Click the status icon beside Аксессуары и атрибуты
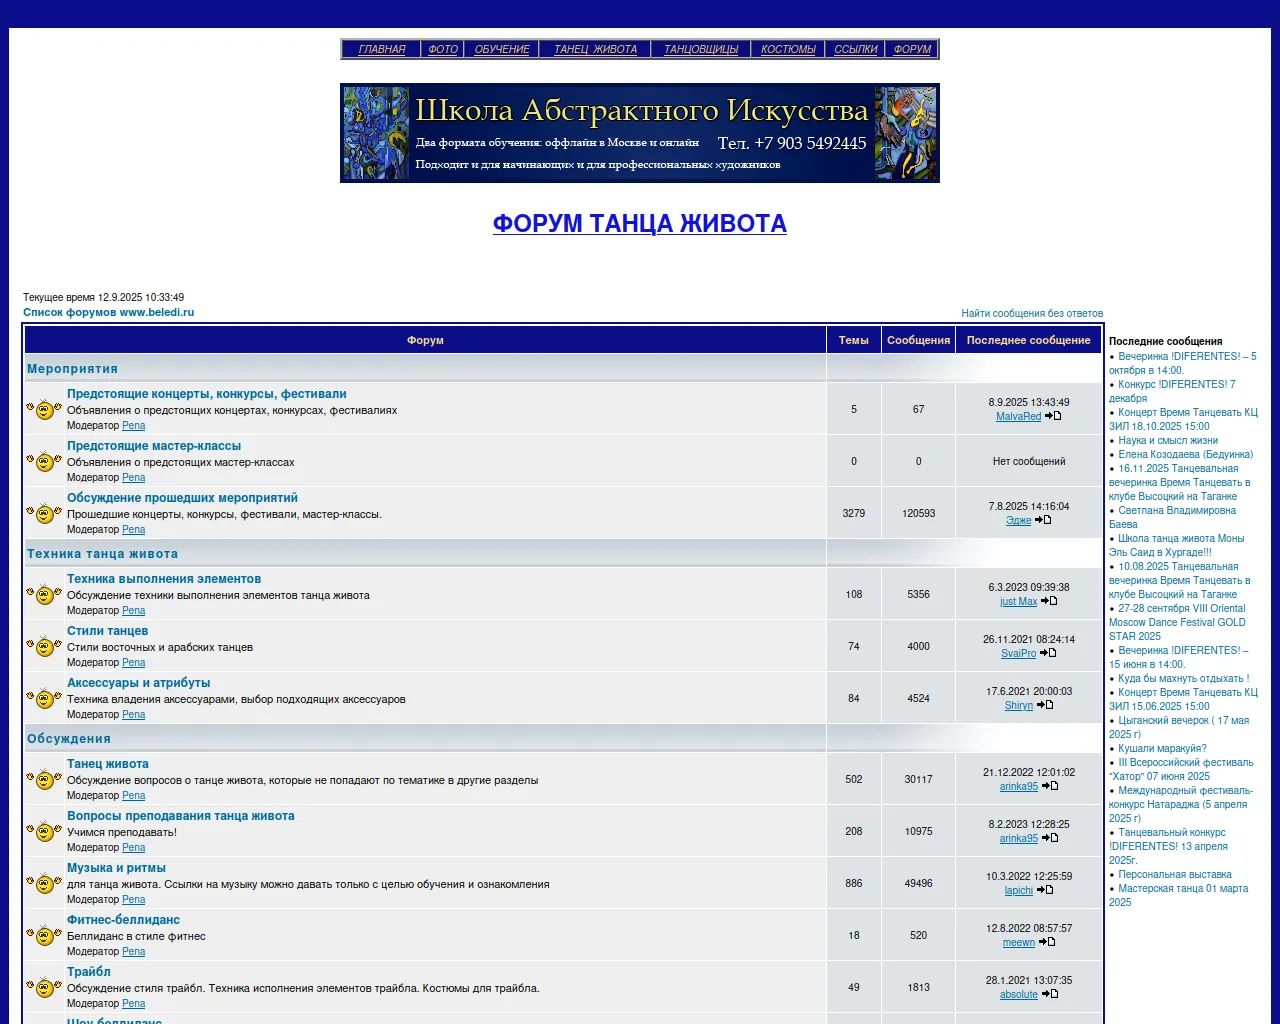Screen dimensions: 1280x1024 44,698
